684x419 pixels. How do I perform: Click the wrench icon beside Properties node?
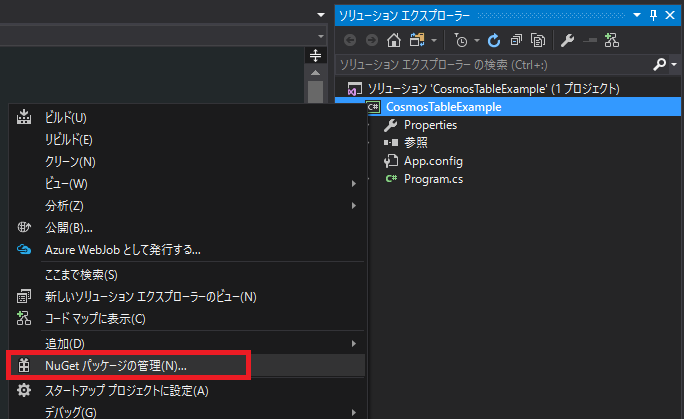390,125
